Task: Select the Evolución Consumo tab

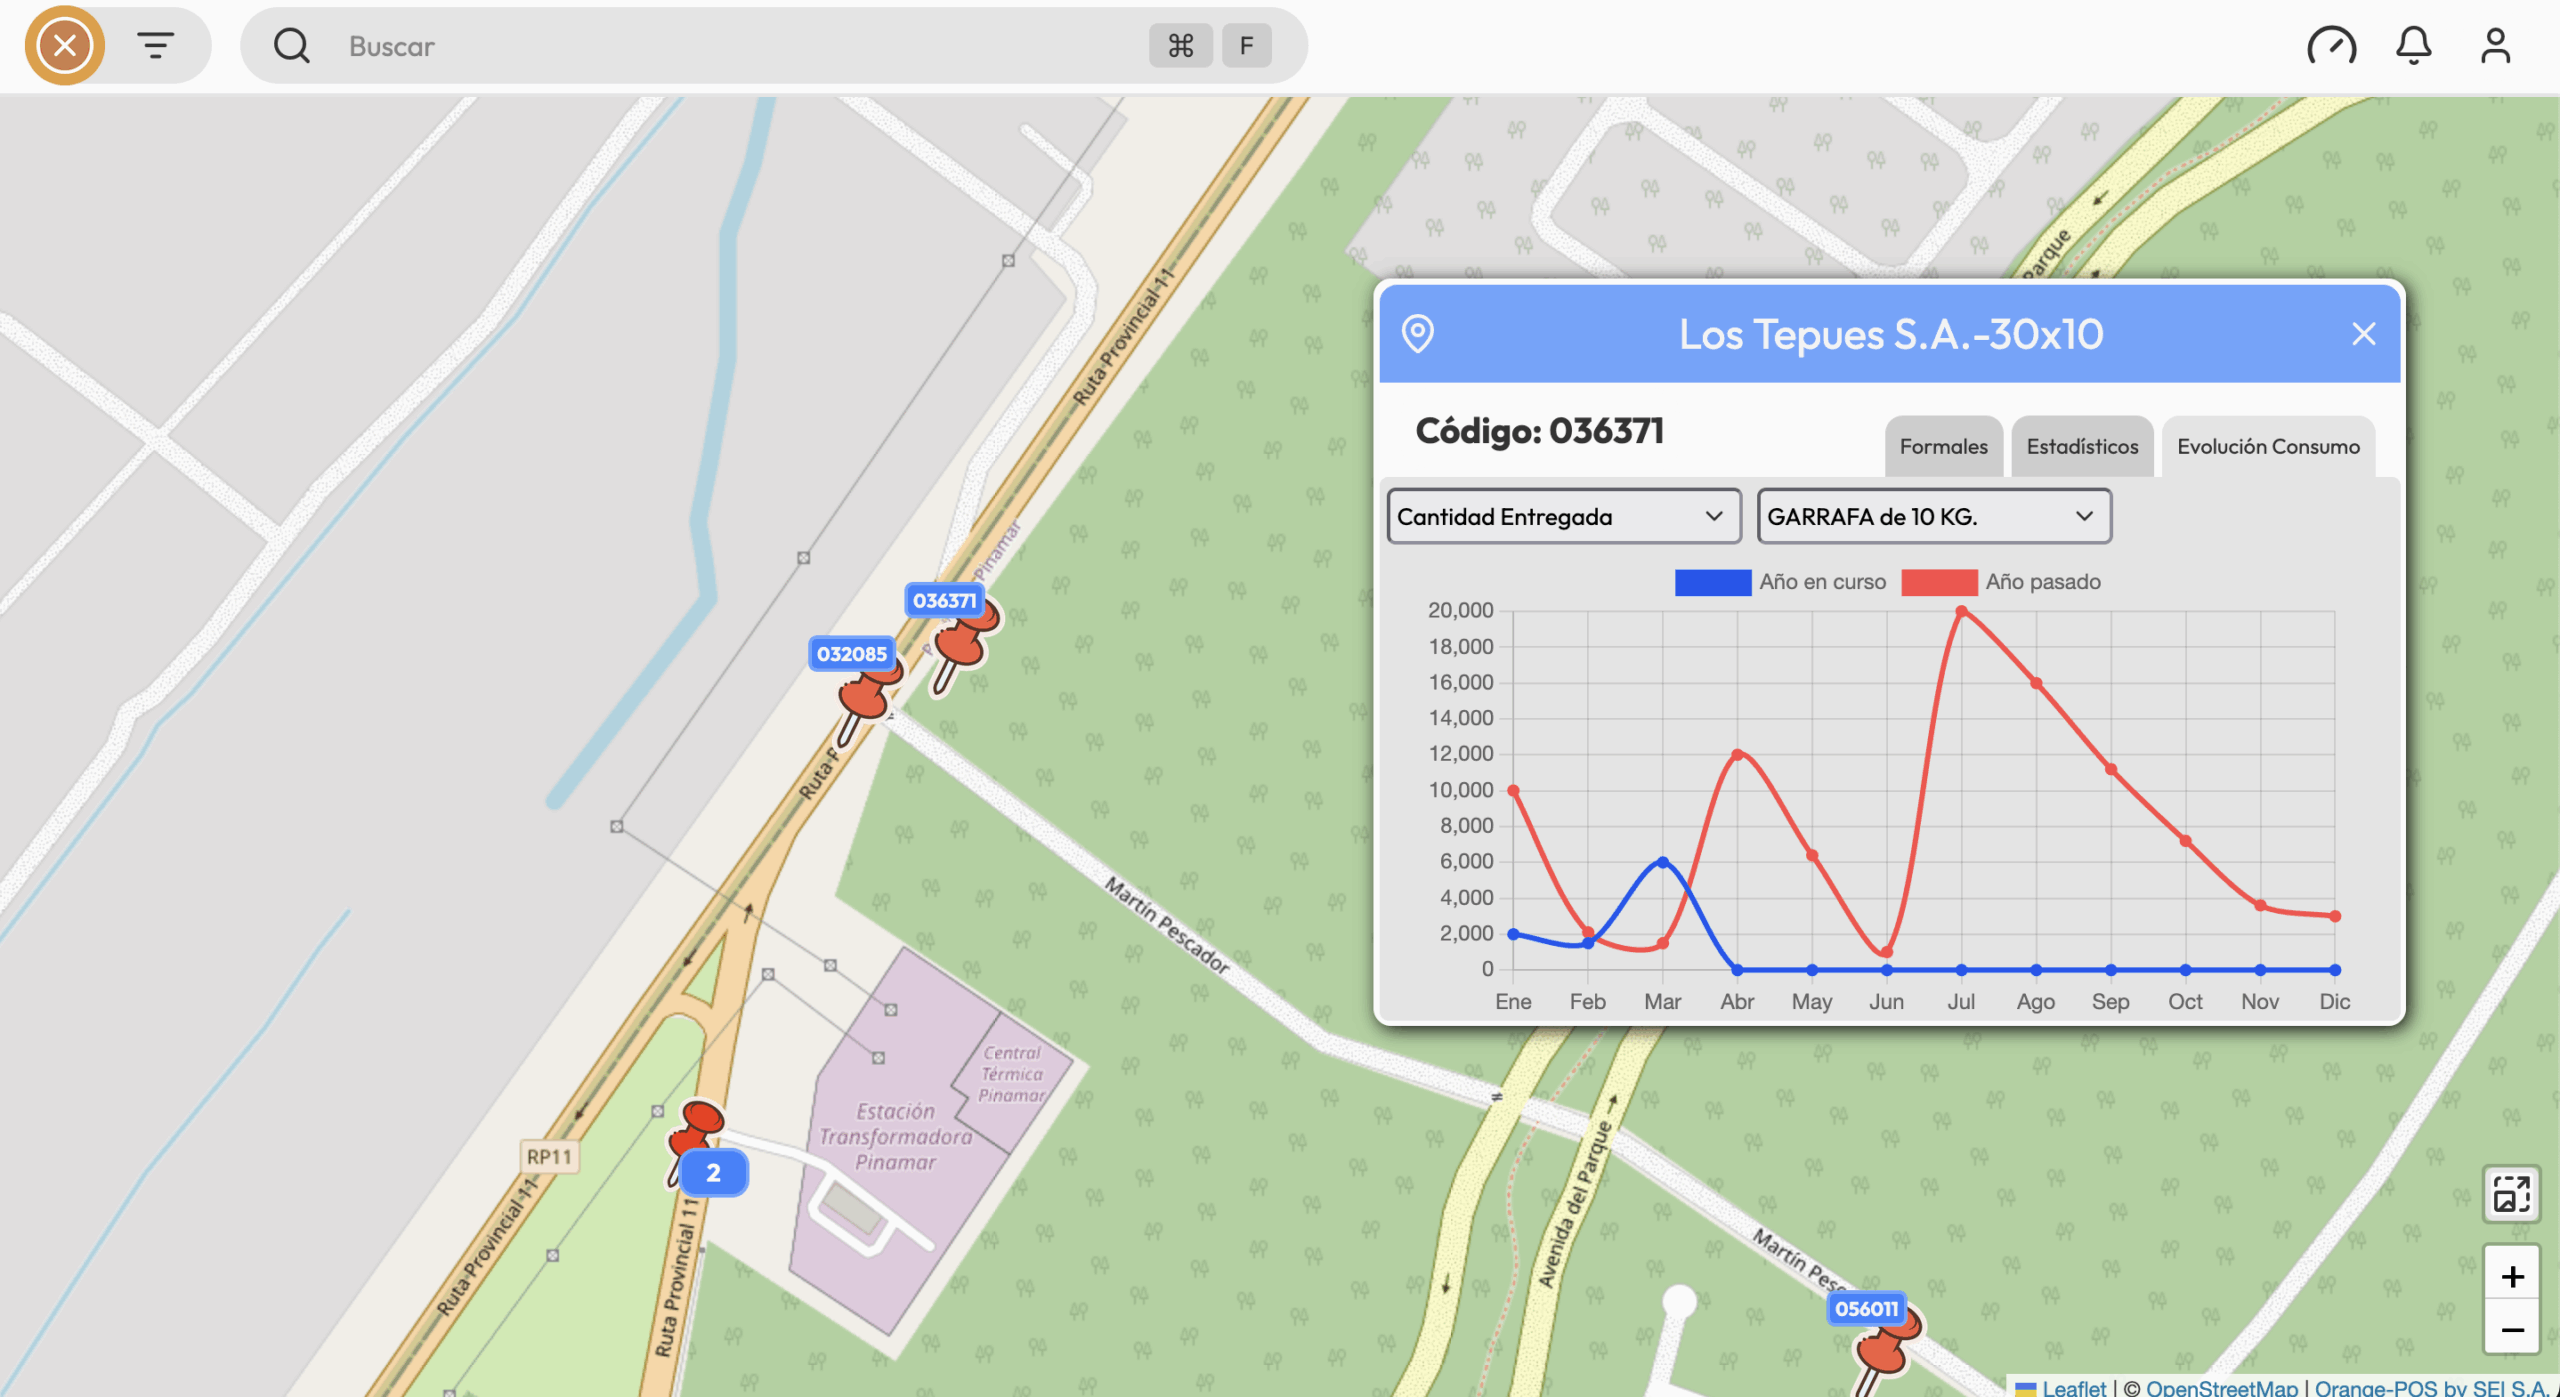Action: 2268,446
